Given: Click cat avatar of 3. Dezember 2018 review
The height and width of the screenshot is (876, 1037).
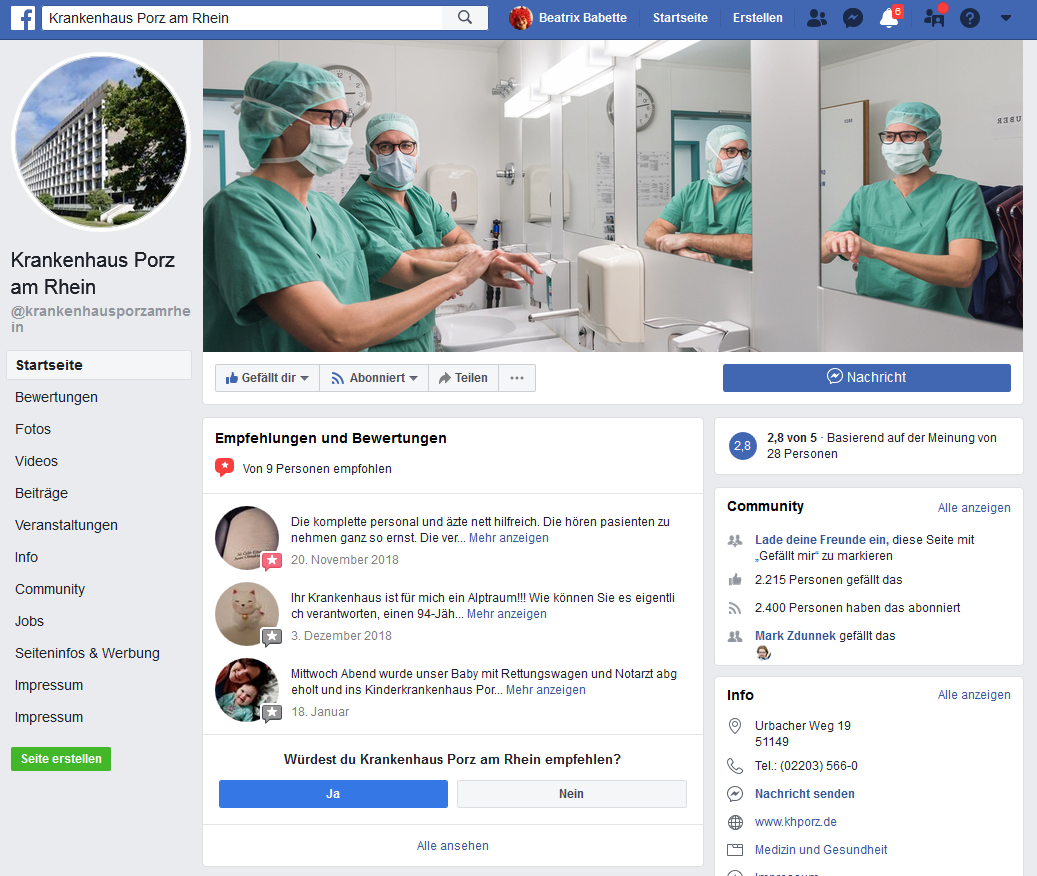Looking at the screenshot, I should pyautogui.click(x=247, y=614).
